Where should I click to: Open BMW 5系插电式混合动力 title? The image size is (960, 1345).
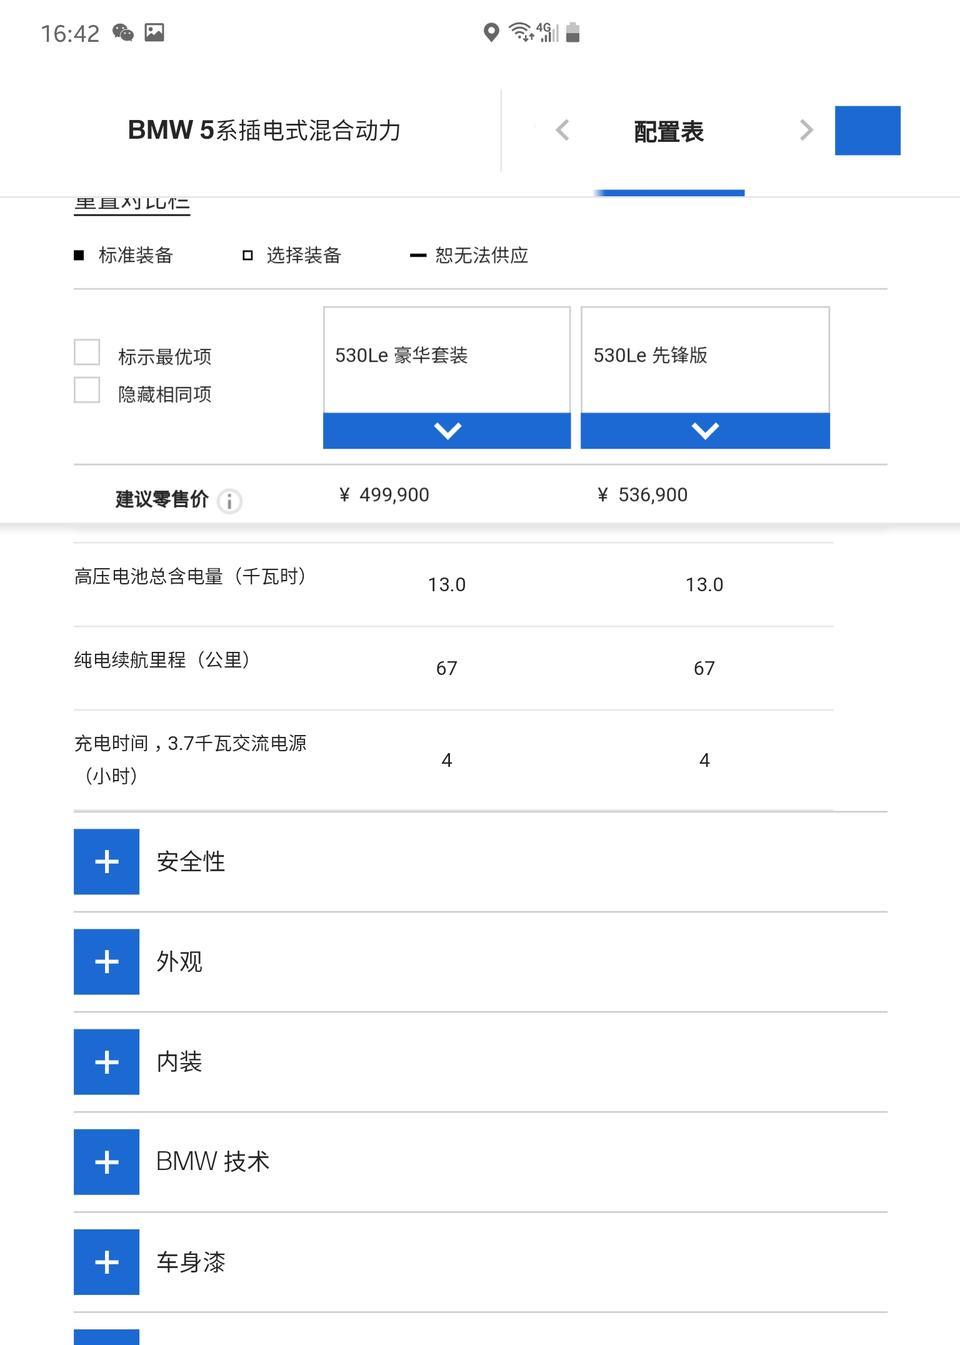click(x=264, y=130)
